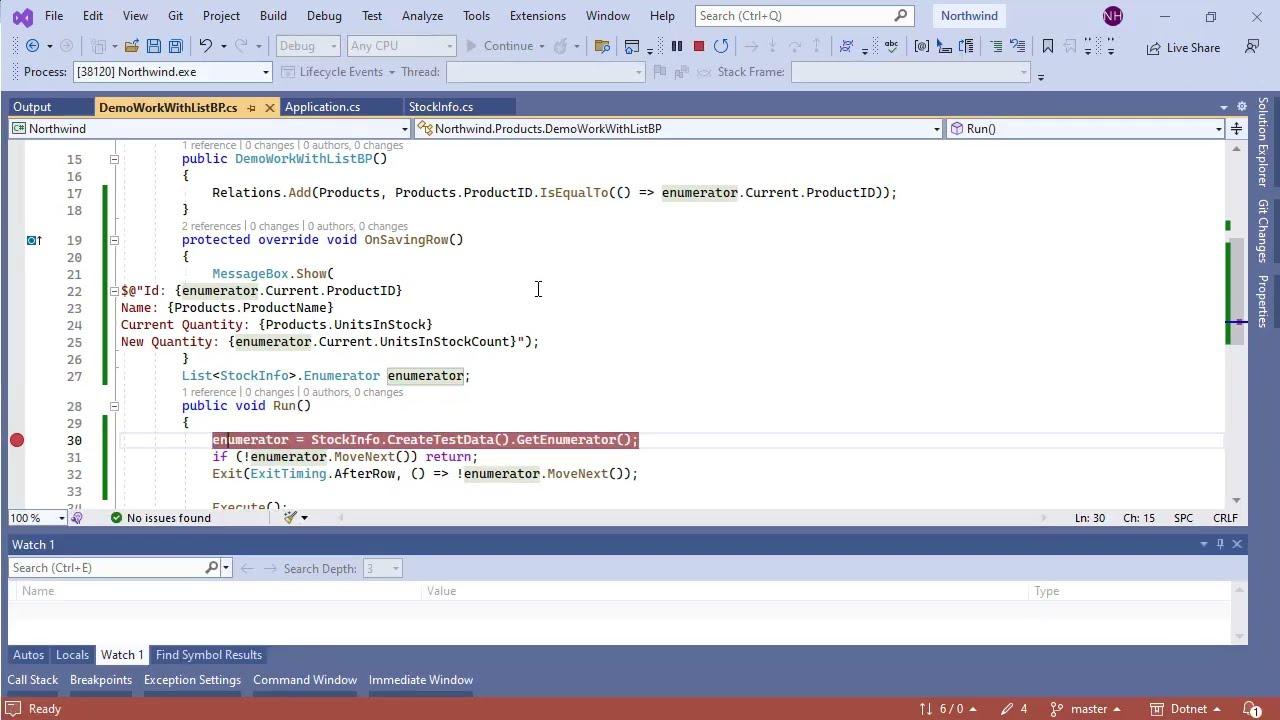1280x720 pixels.
Task: Open the Extensions menu
Action: pos(537,16)
